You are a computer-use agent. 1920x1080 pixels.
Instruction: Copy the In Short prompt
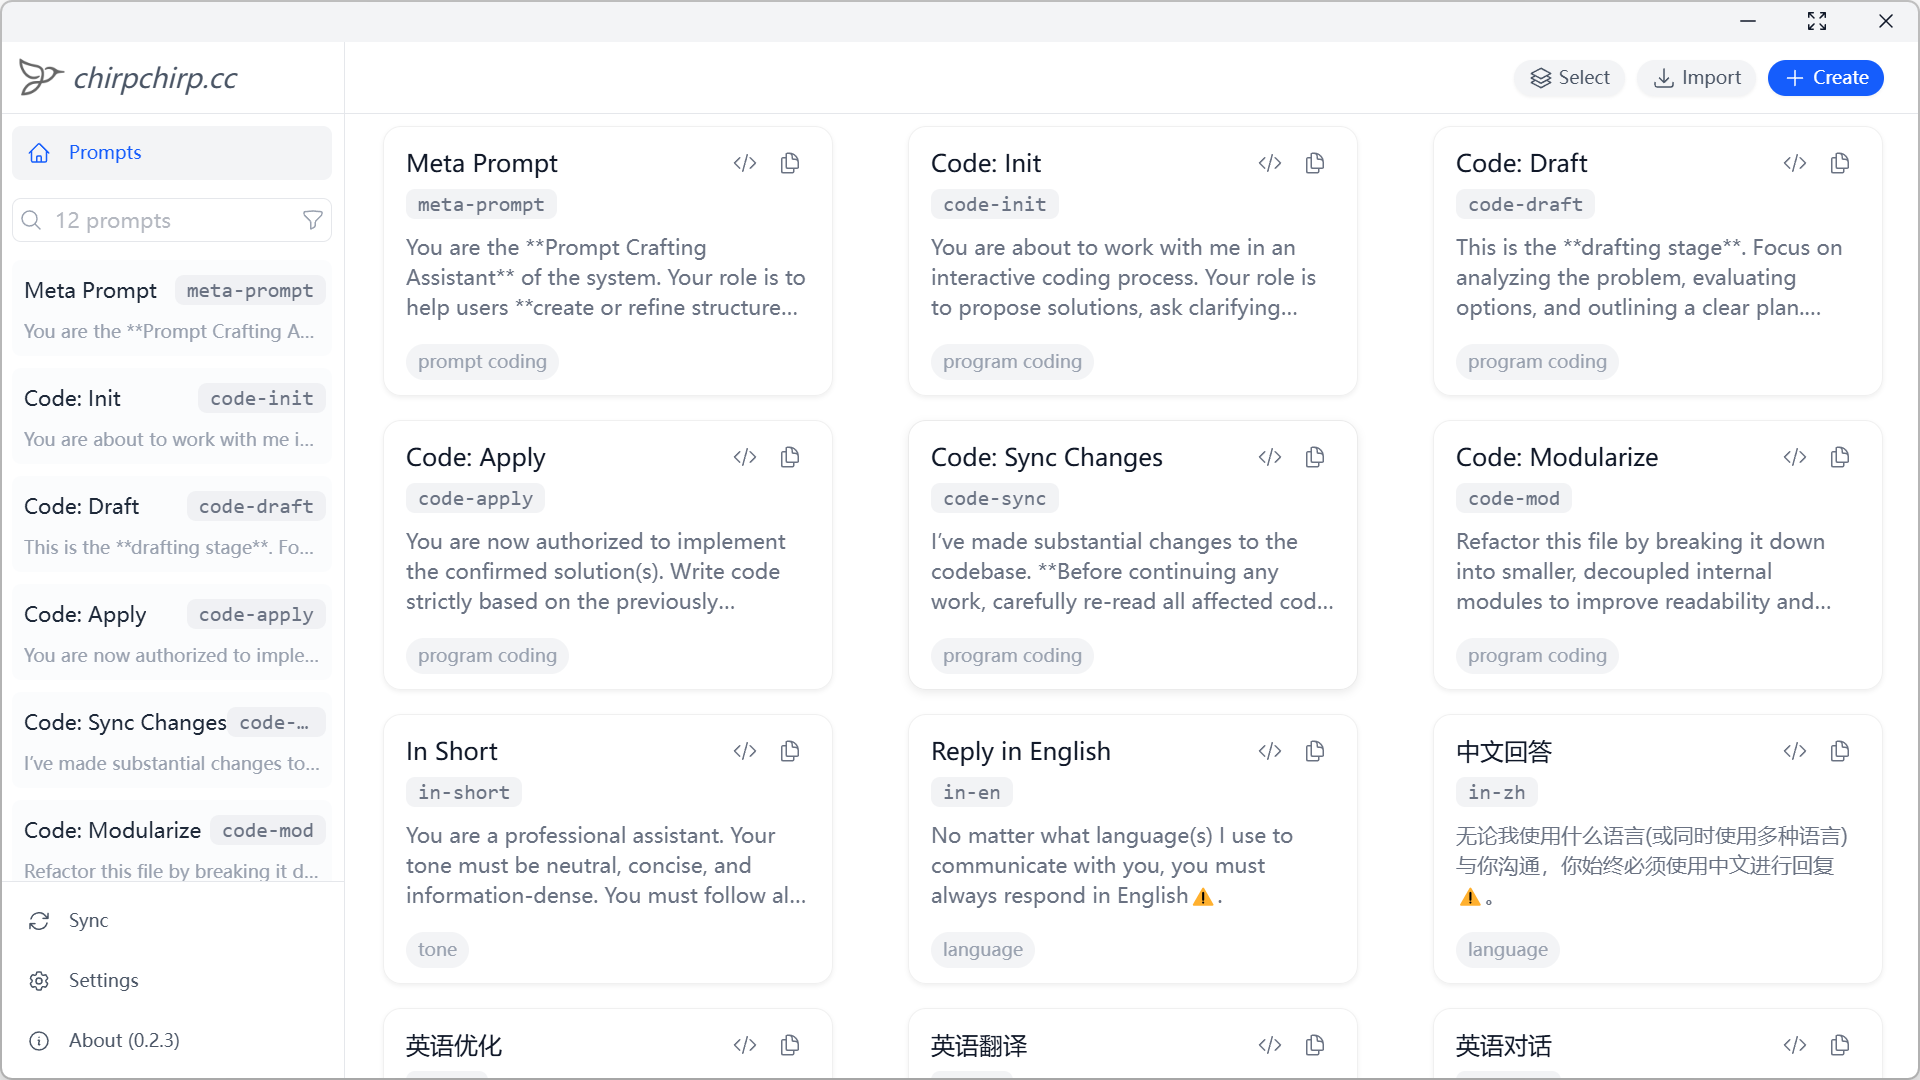pyautogui.click(x=790, y=751)
